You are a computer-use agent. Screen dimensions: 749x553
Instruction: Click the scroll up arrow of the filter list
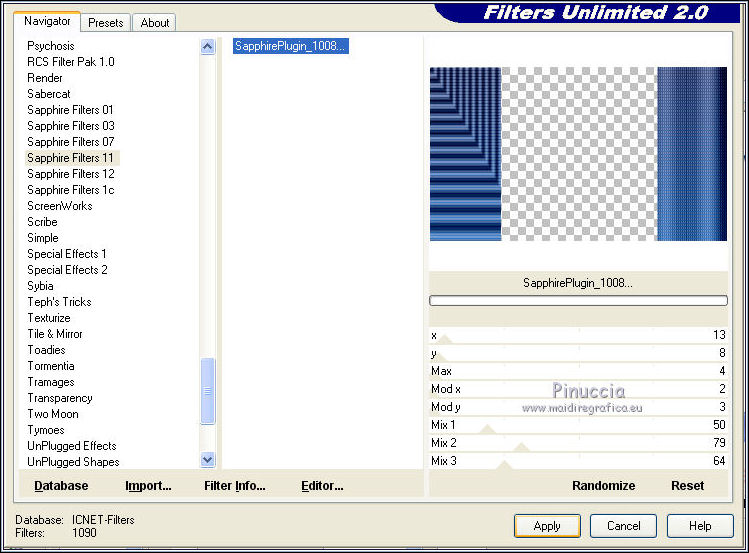(x=207, y=47)
